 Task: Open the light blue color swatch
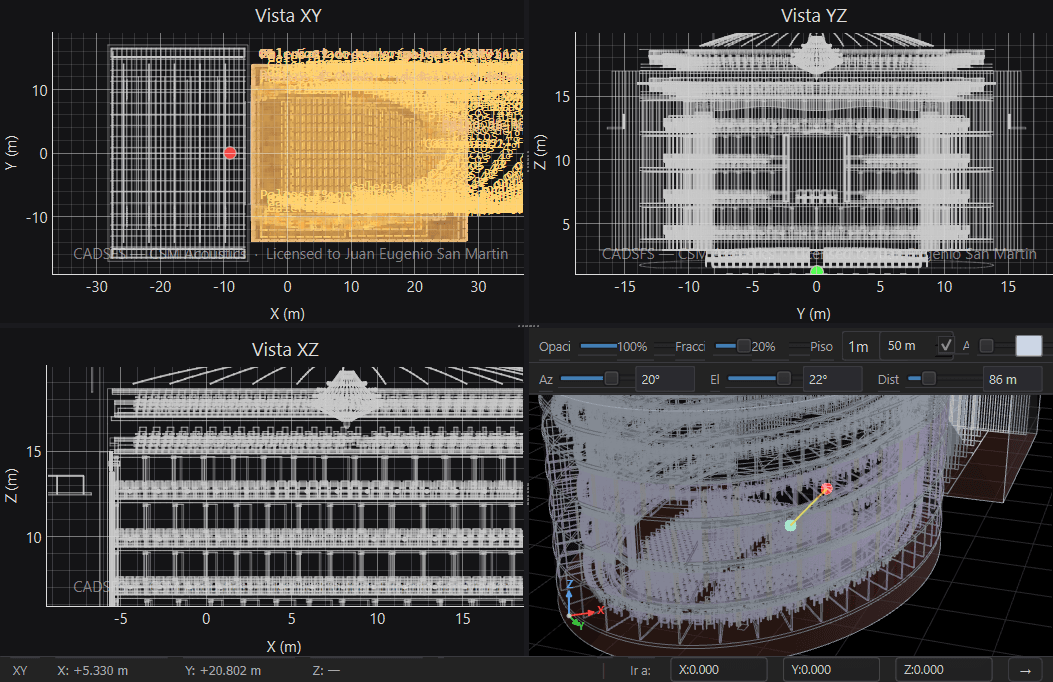1029,346
